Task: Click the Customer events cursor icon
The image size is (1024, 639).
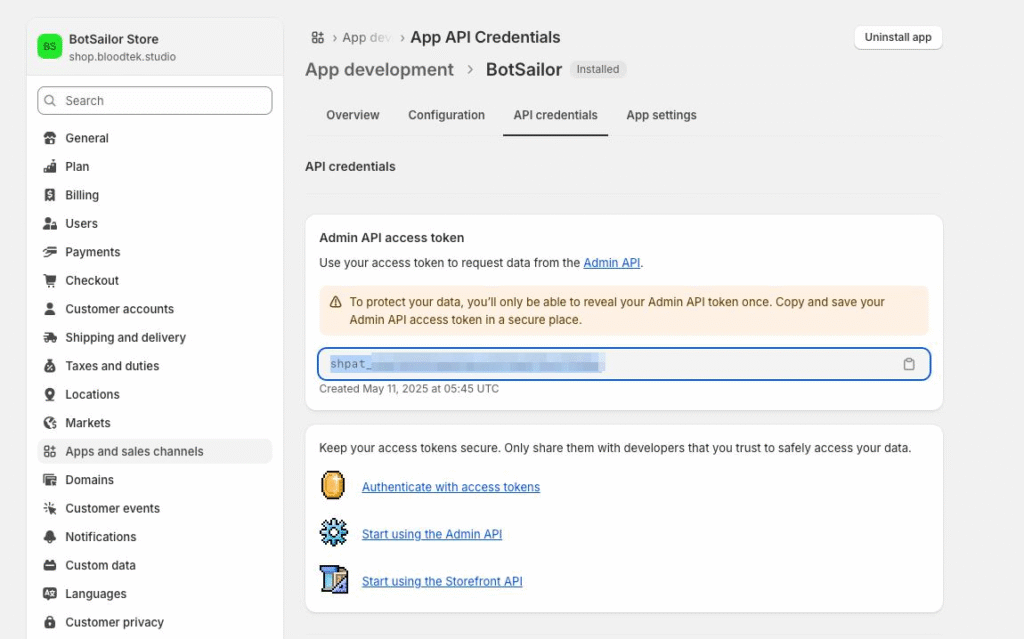Action: 50,508
